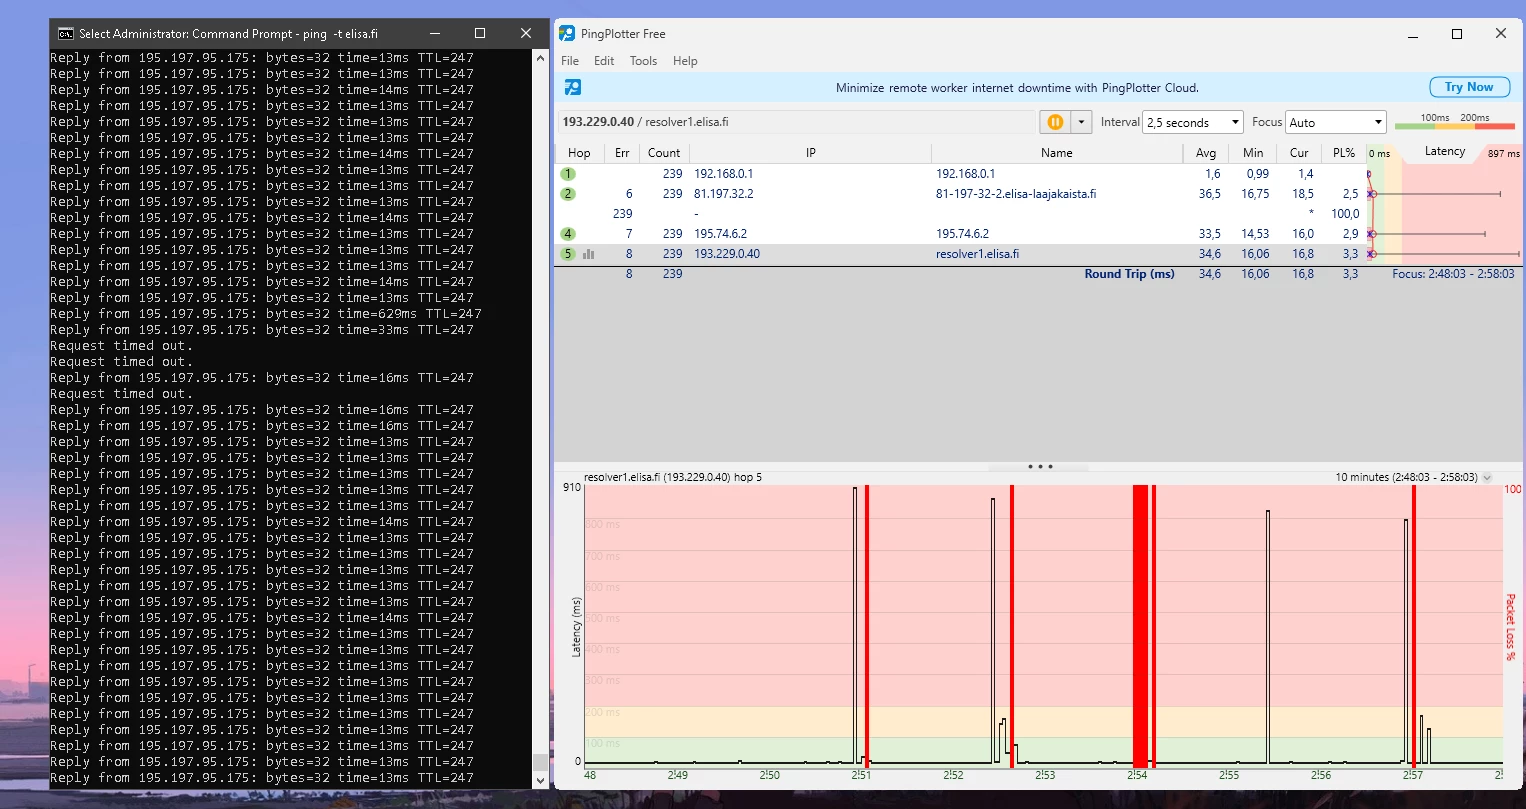Click the hop 5 timeline graph bars icon

coord(589,254)
